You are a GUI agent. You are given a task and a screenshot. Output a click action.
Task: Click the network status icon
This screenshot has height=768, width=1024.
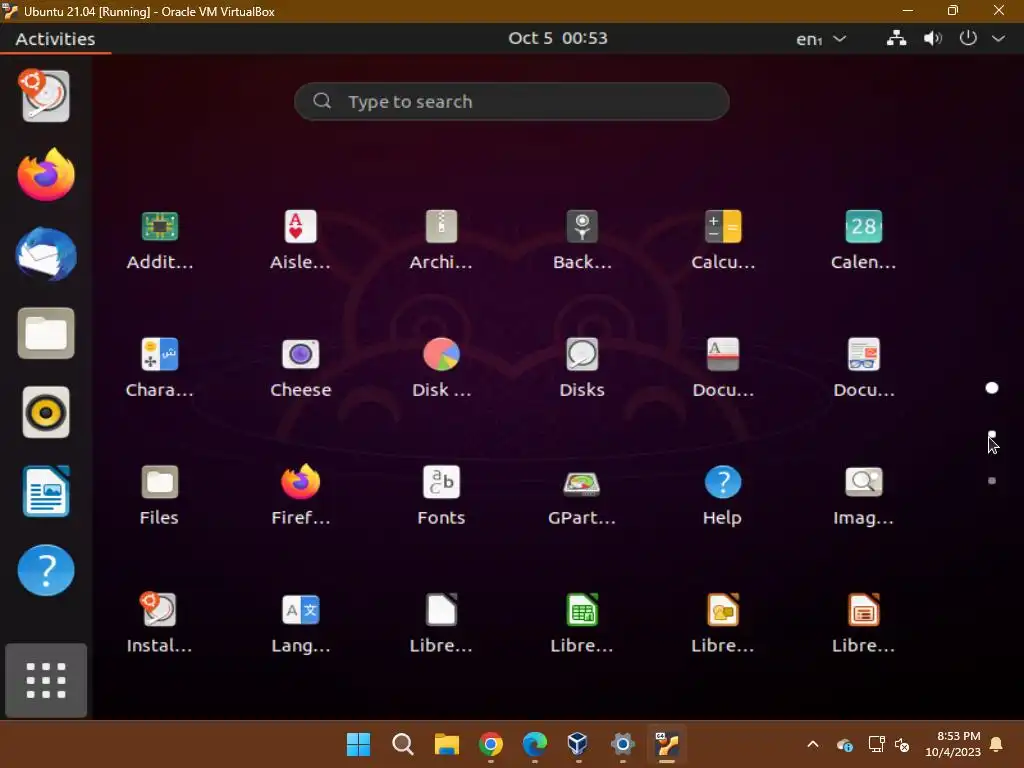(896, 38)
